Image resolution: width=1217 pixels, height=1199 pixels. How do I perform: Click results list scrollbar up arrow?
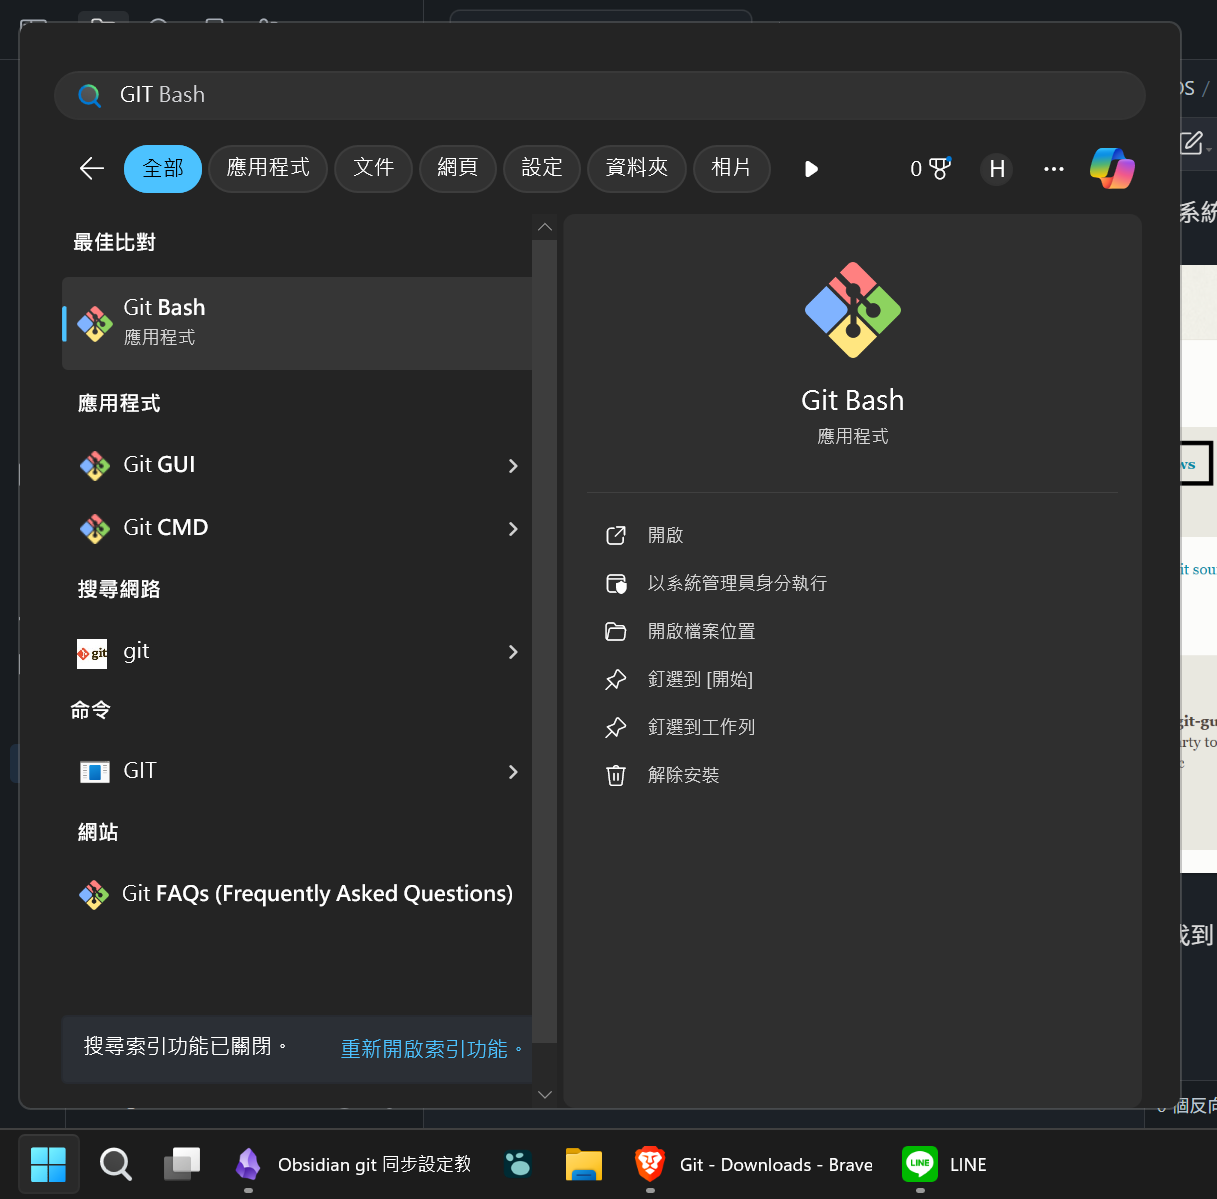tap(545, 227)
